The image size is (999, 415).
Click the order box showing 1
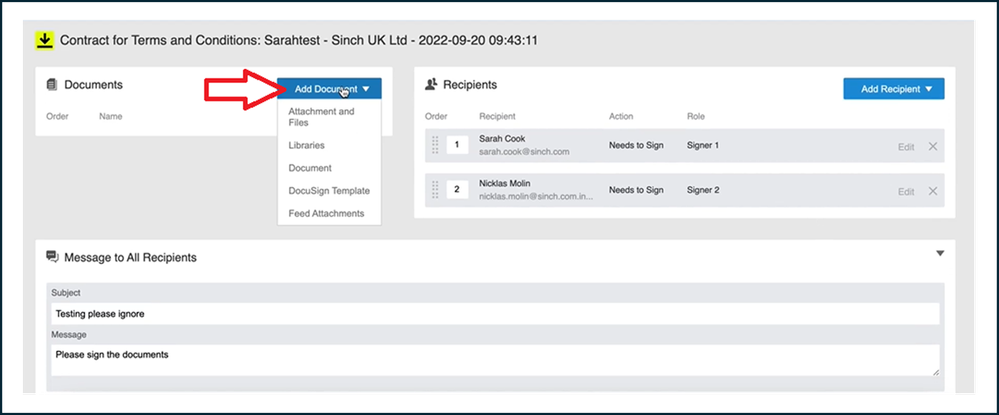[457, 145]
